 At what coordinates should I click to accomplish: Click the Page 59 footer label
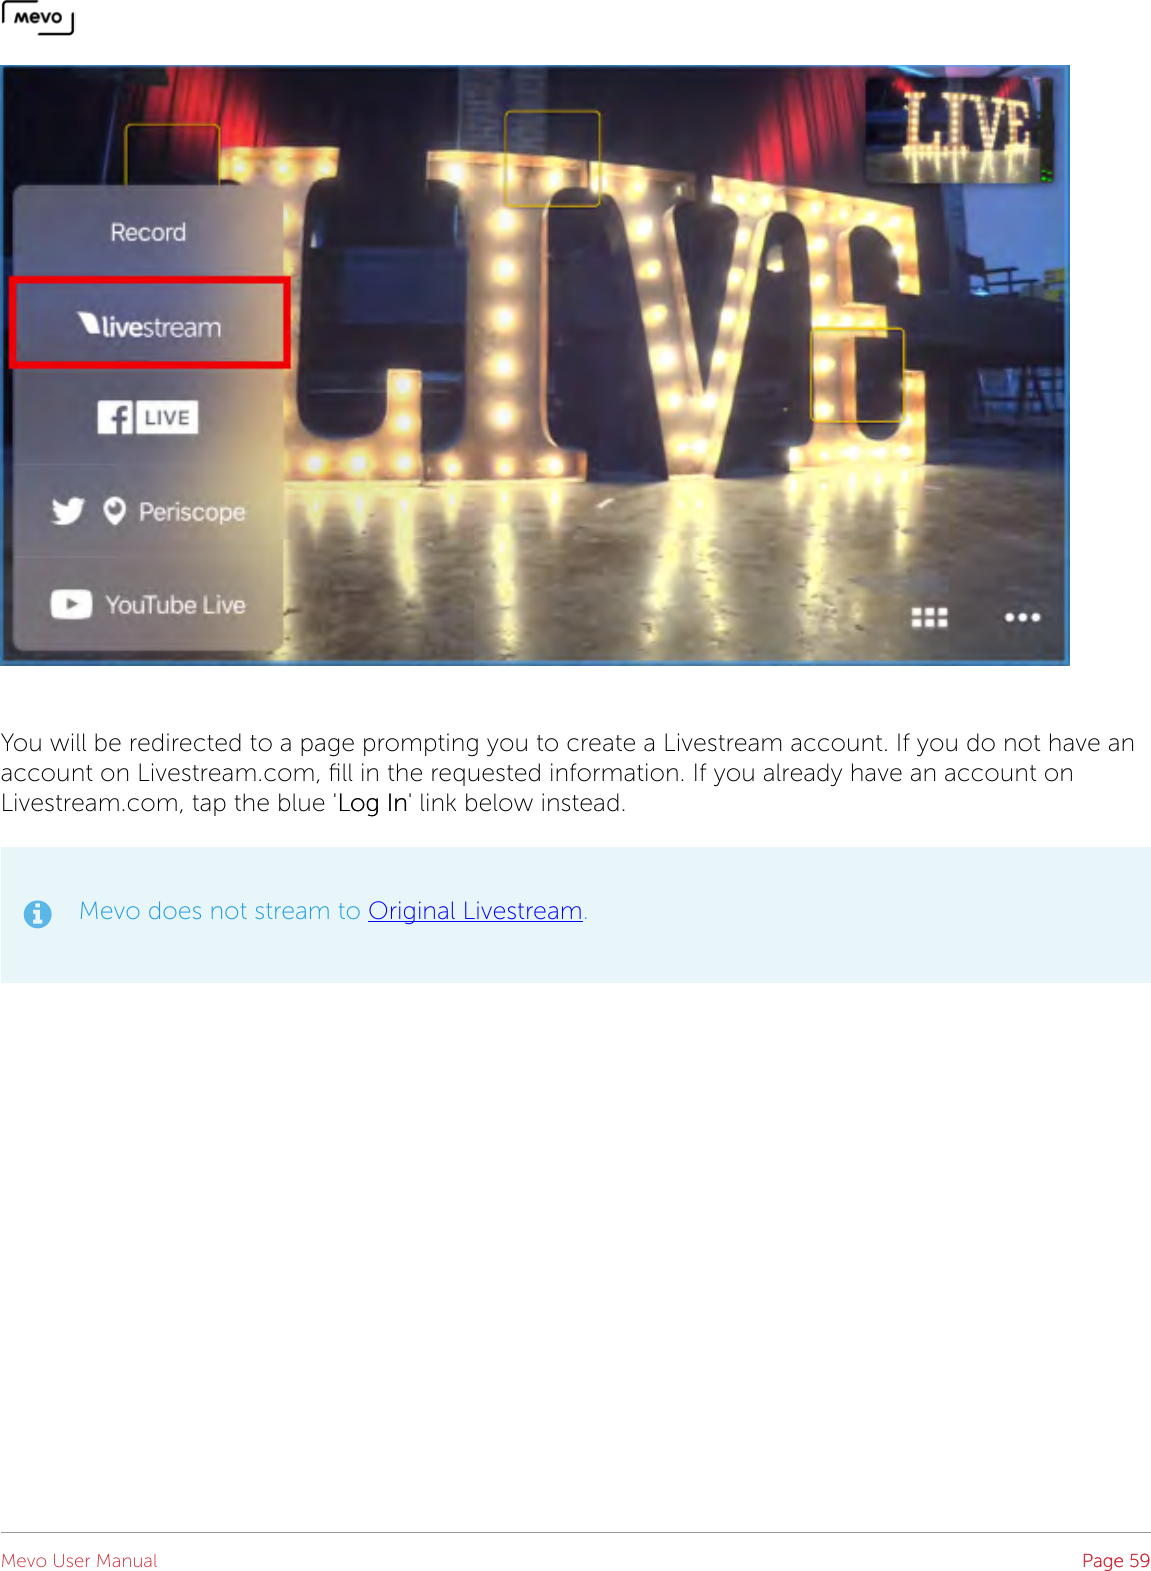1116,1560
